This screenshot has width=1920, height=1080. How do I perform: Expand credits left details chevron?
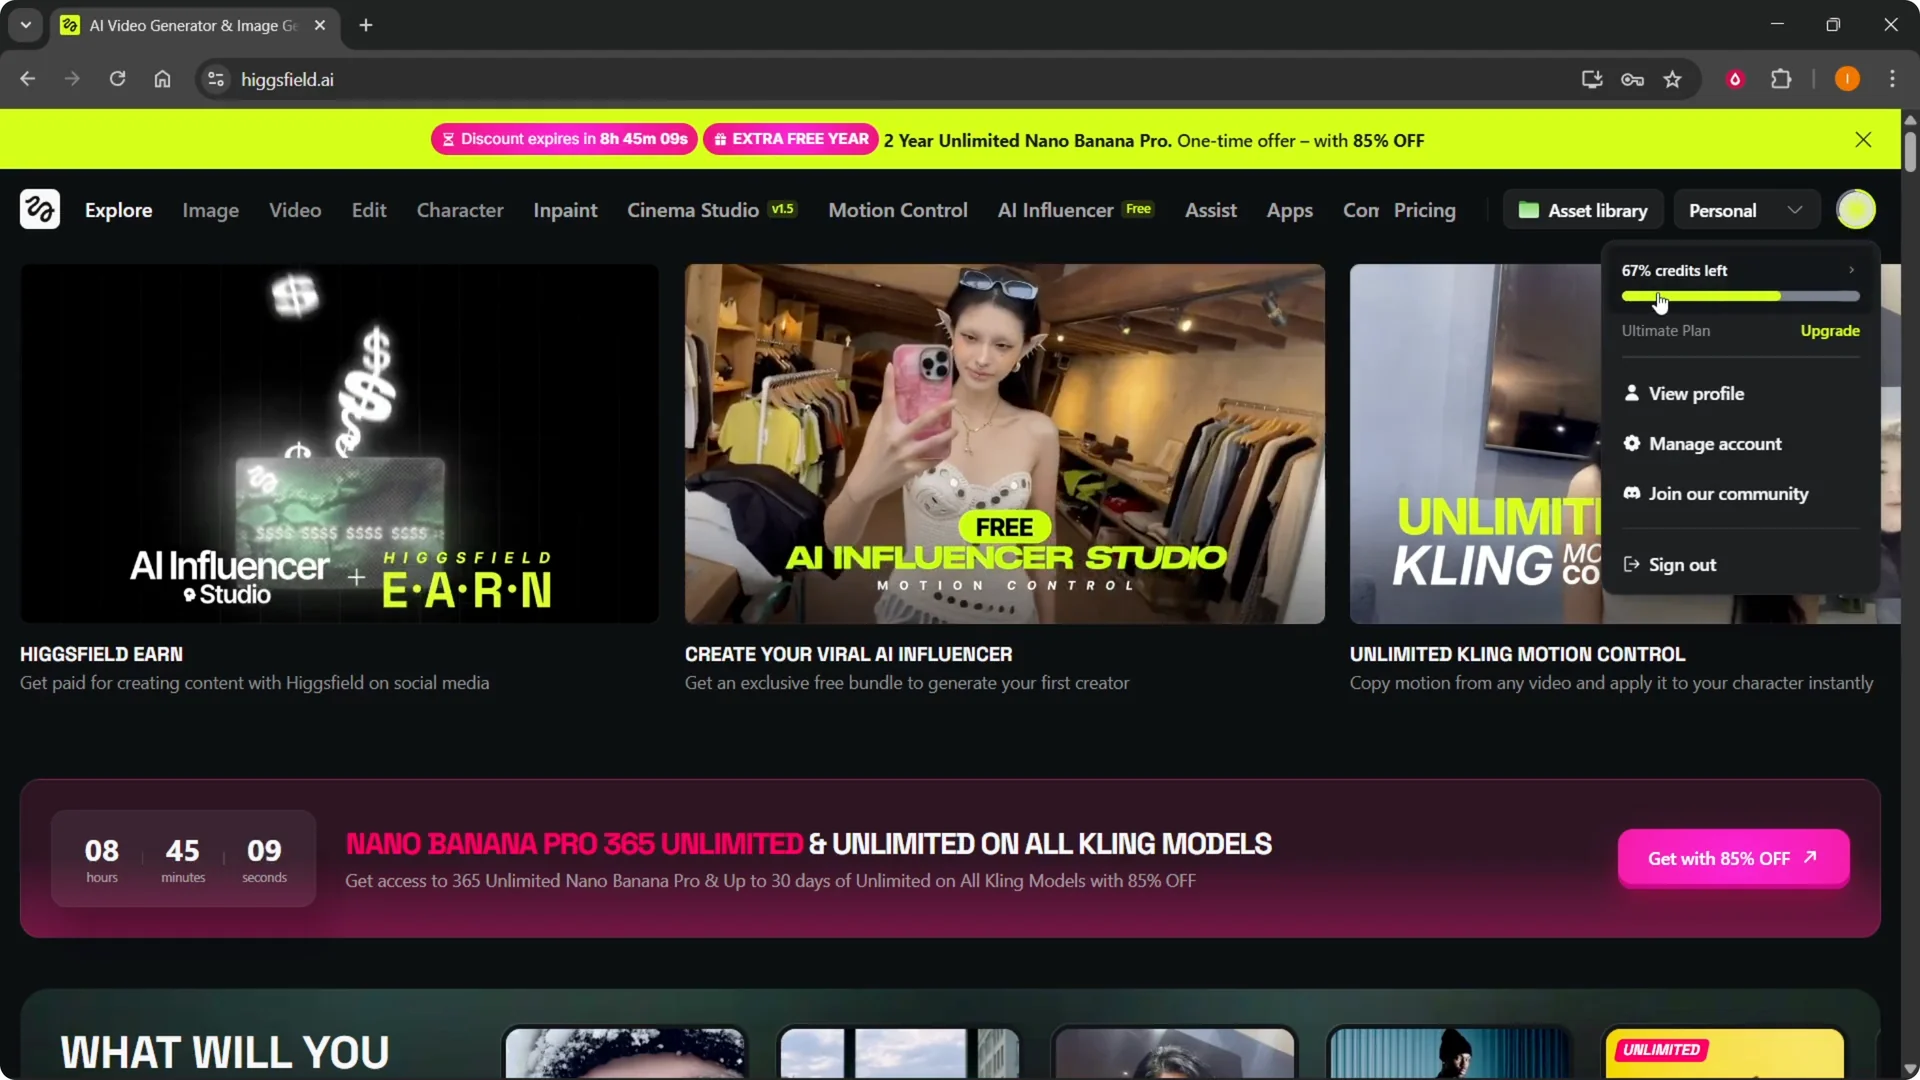pyautogui.click(x=1851, y=270)
